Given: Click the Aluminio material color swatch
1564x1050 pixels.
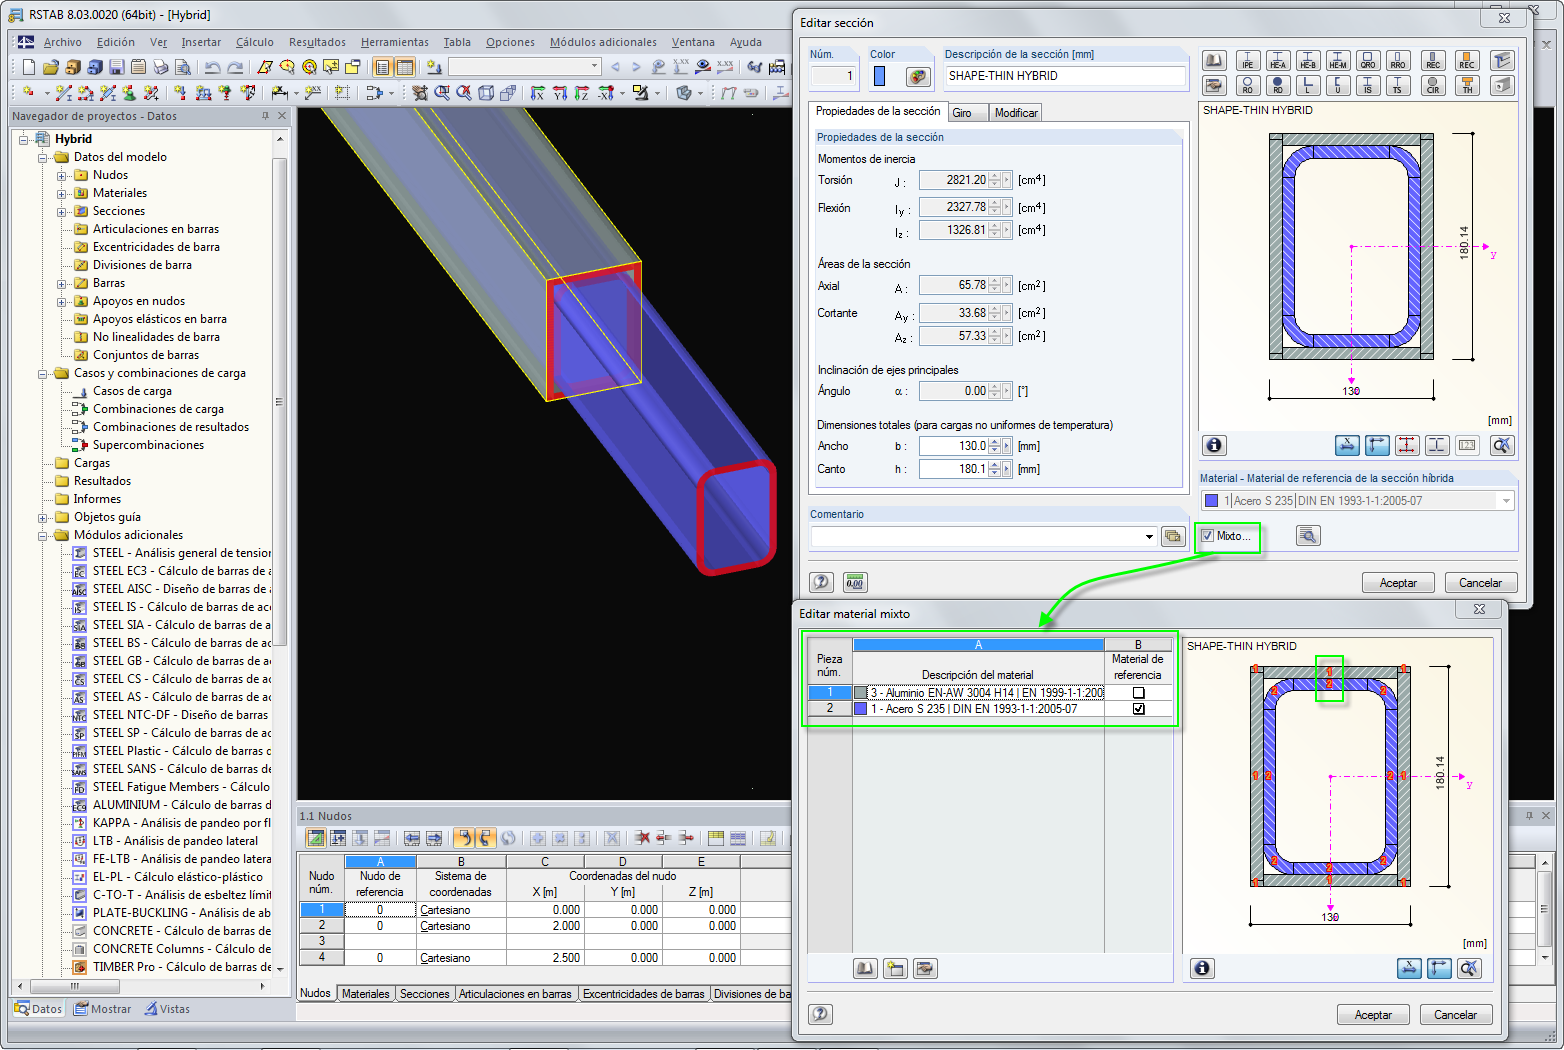Looking at the screenshot, I should click(x=860, y=692).
